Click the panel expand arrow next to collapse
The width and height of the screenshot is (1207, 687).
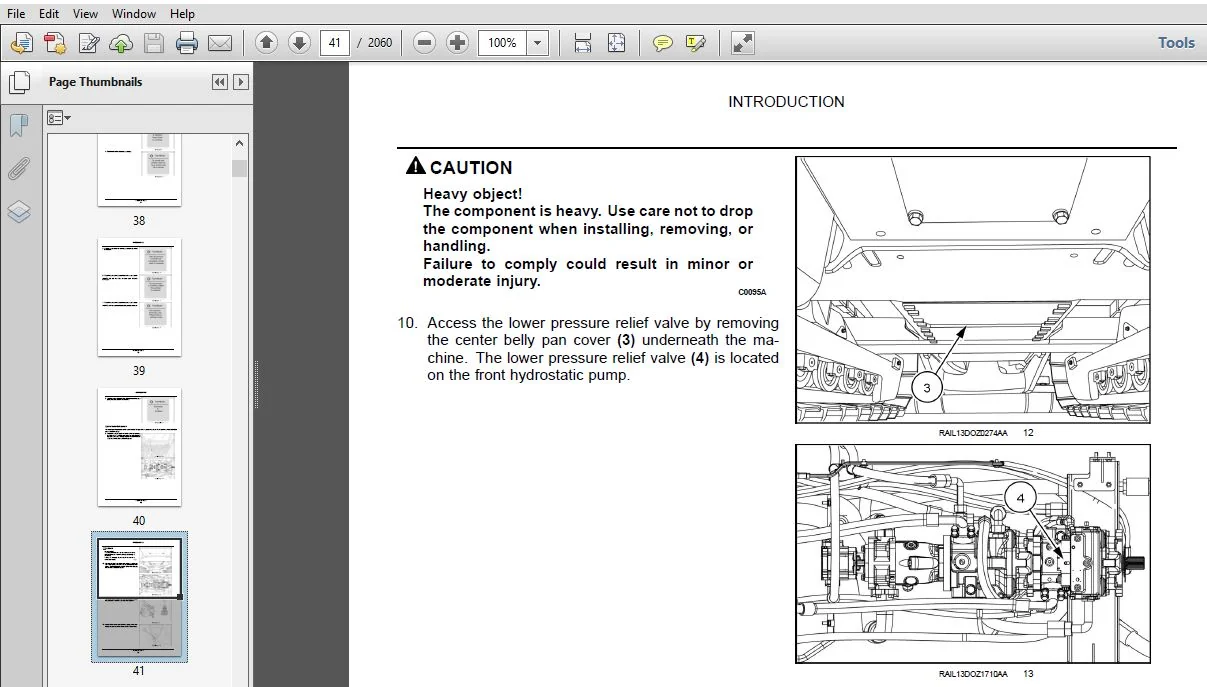pos(241,82)
